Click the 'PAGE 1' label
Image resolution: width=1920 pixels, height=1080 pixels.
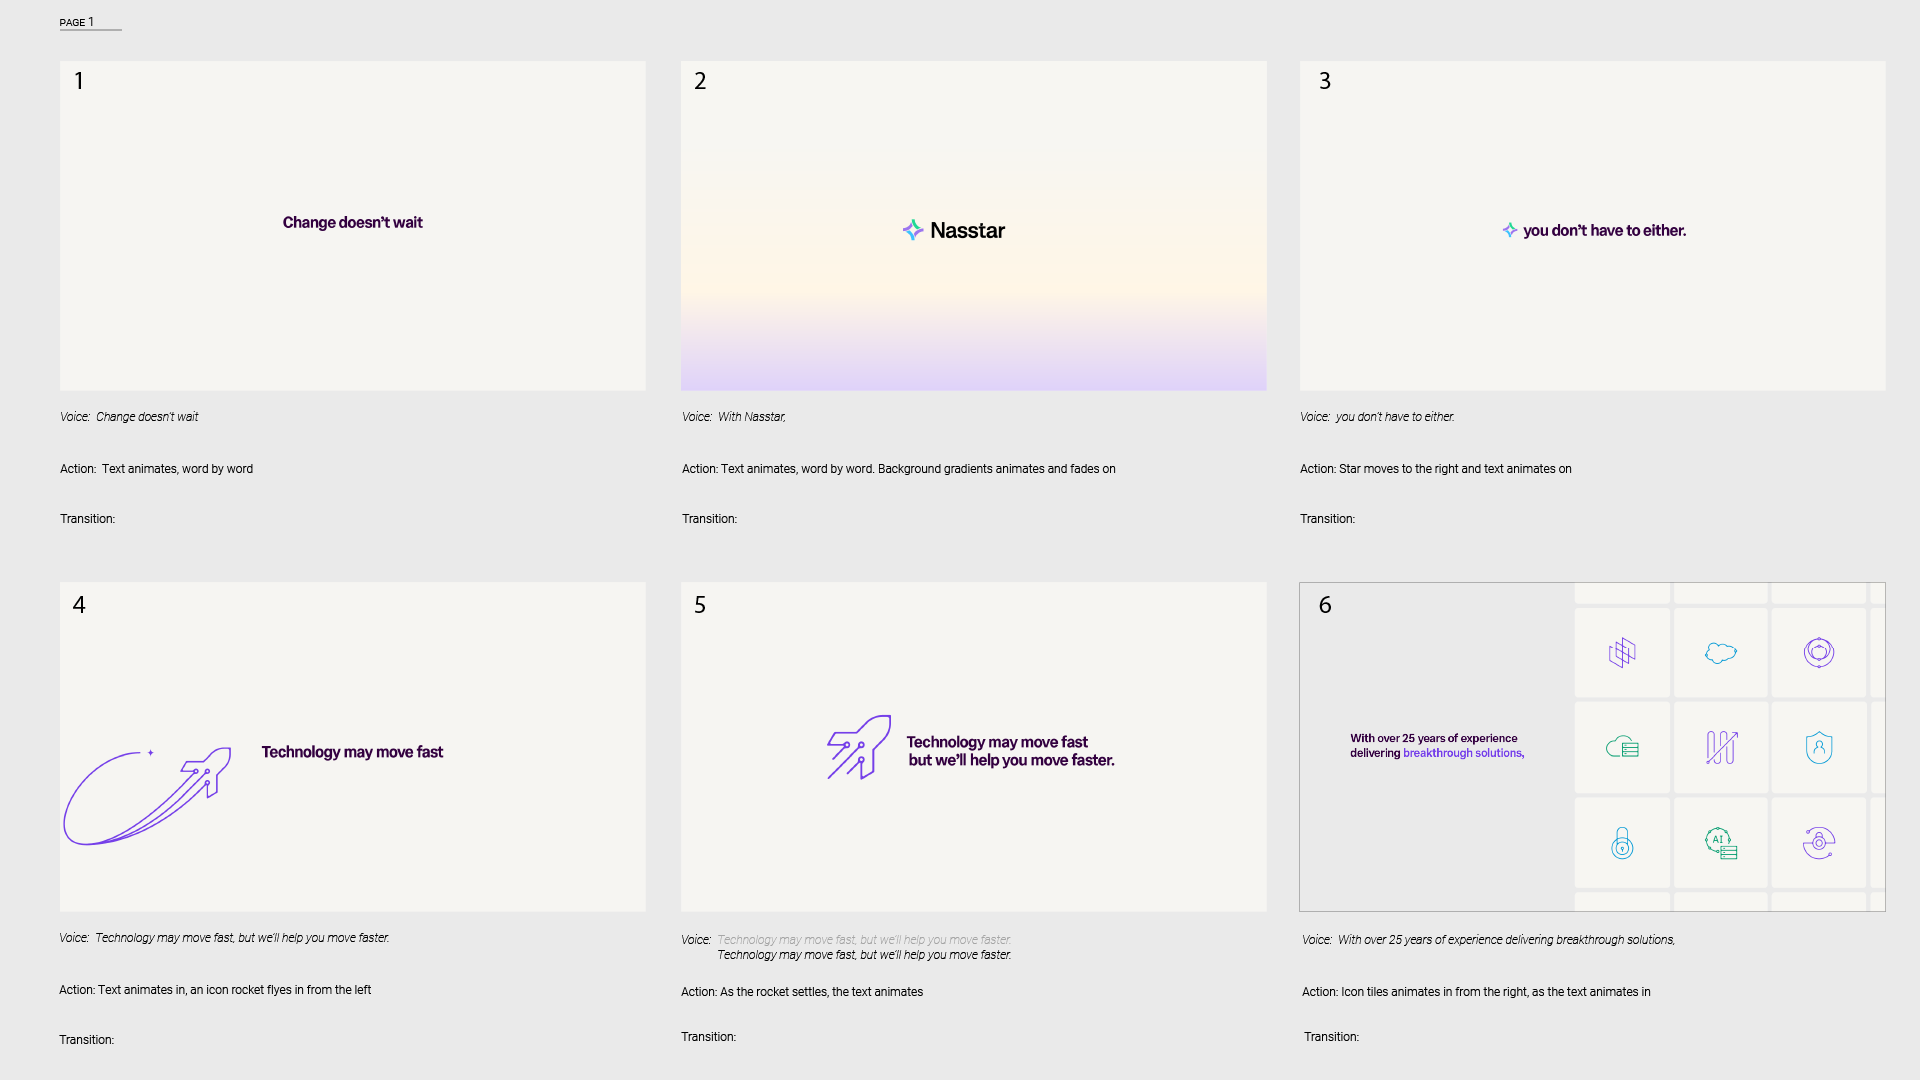tap(77, 22)
